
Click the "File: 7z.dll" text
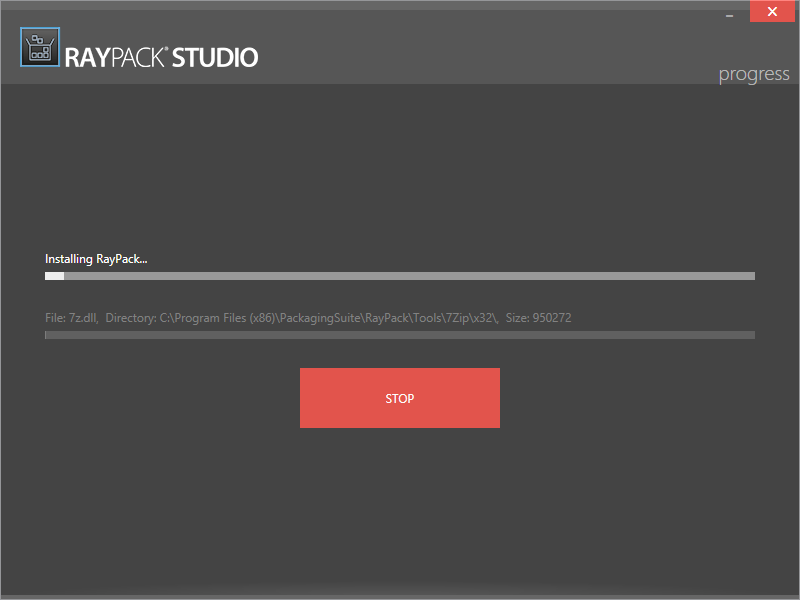(x=70, y=318)
